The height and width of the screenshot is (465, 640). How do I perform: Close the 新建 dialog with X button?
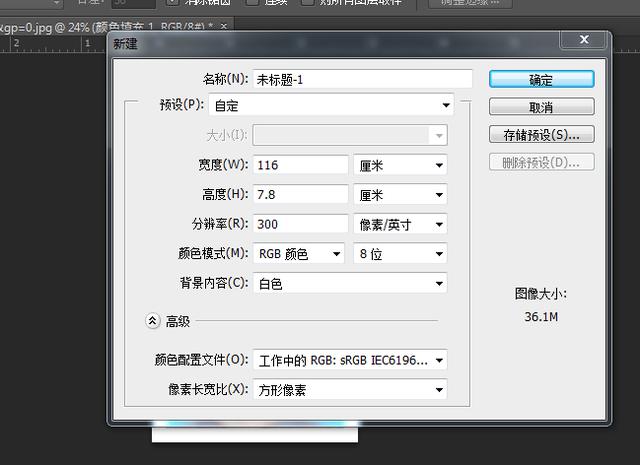pos(582,42)
